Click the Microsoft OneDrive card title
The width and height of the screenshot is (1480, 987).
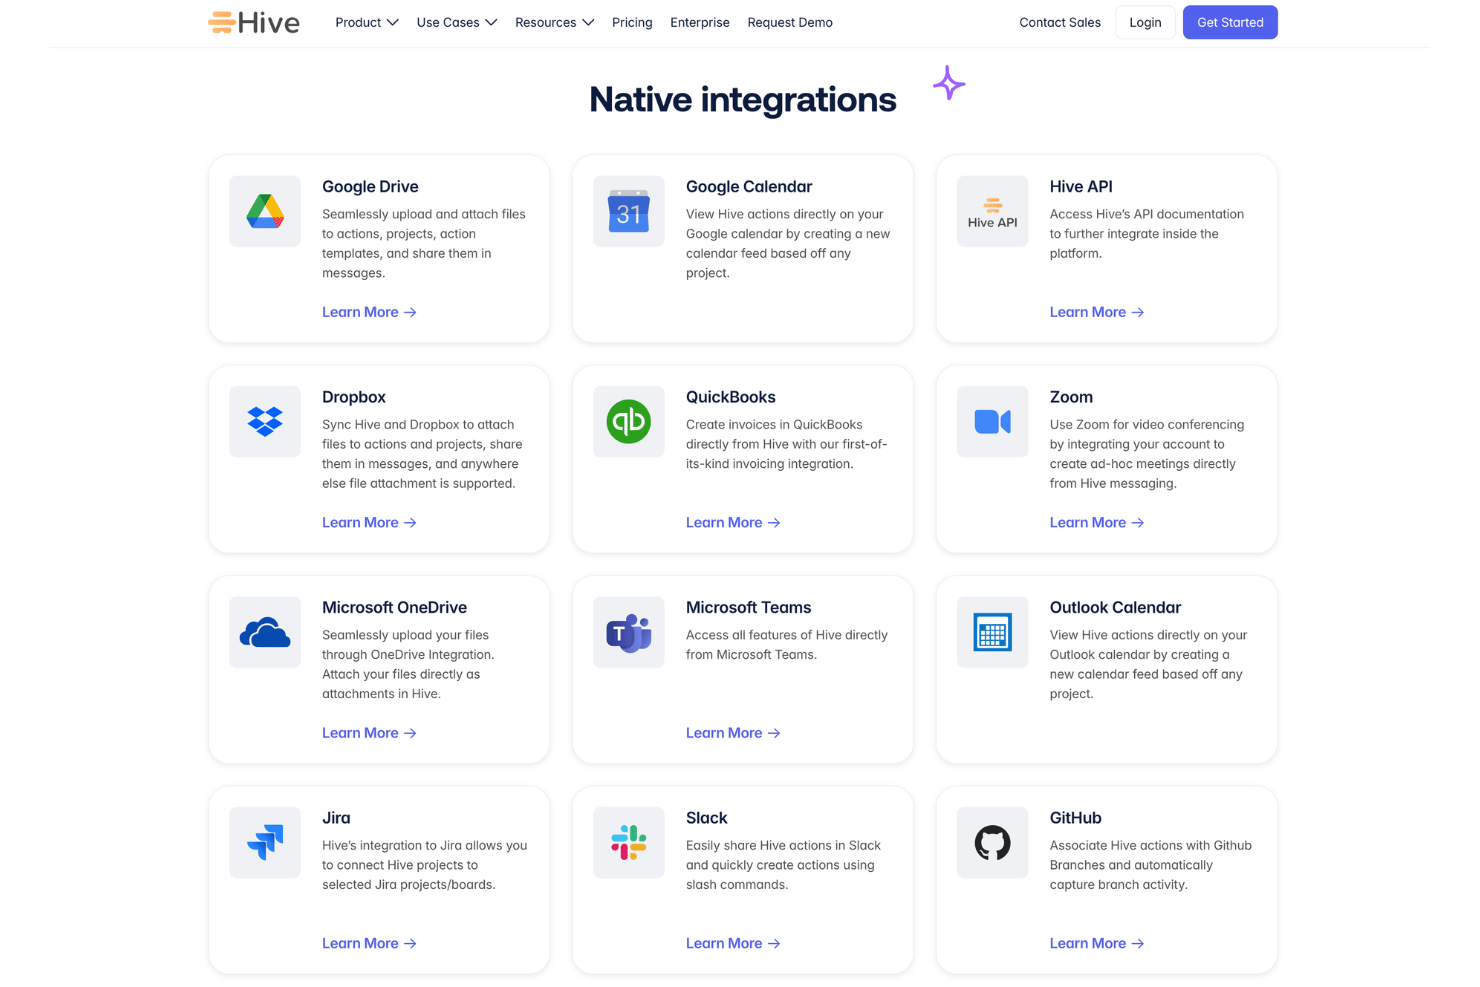[x=394, y=608]
